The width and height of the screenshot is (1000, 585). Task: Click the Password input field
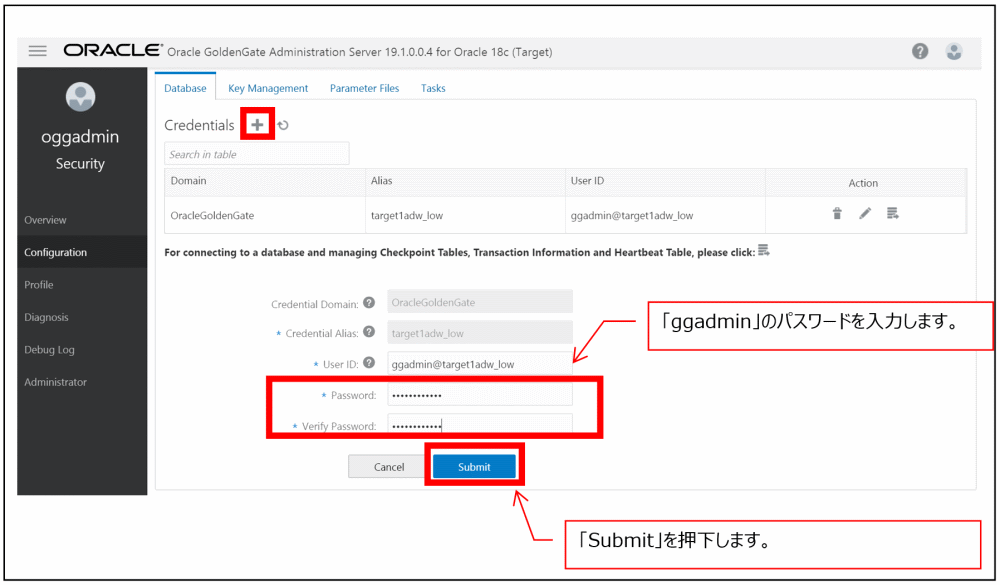pos(480,395)
